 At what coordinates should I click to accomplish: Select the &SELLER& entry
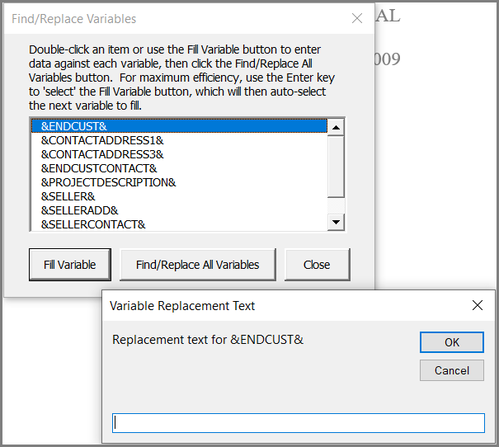pyautogui.click(x=179, y=196)
